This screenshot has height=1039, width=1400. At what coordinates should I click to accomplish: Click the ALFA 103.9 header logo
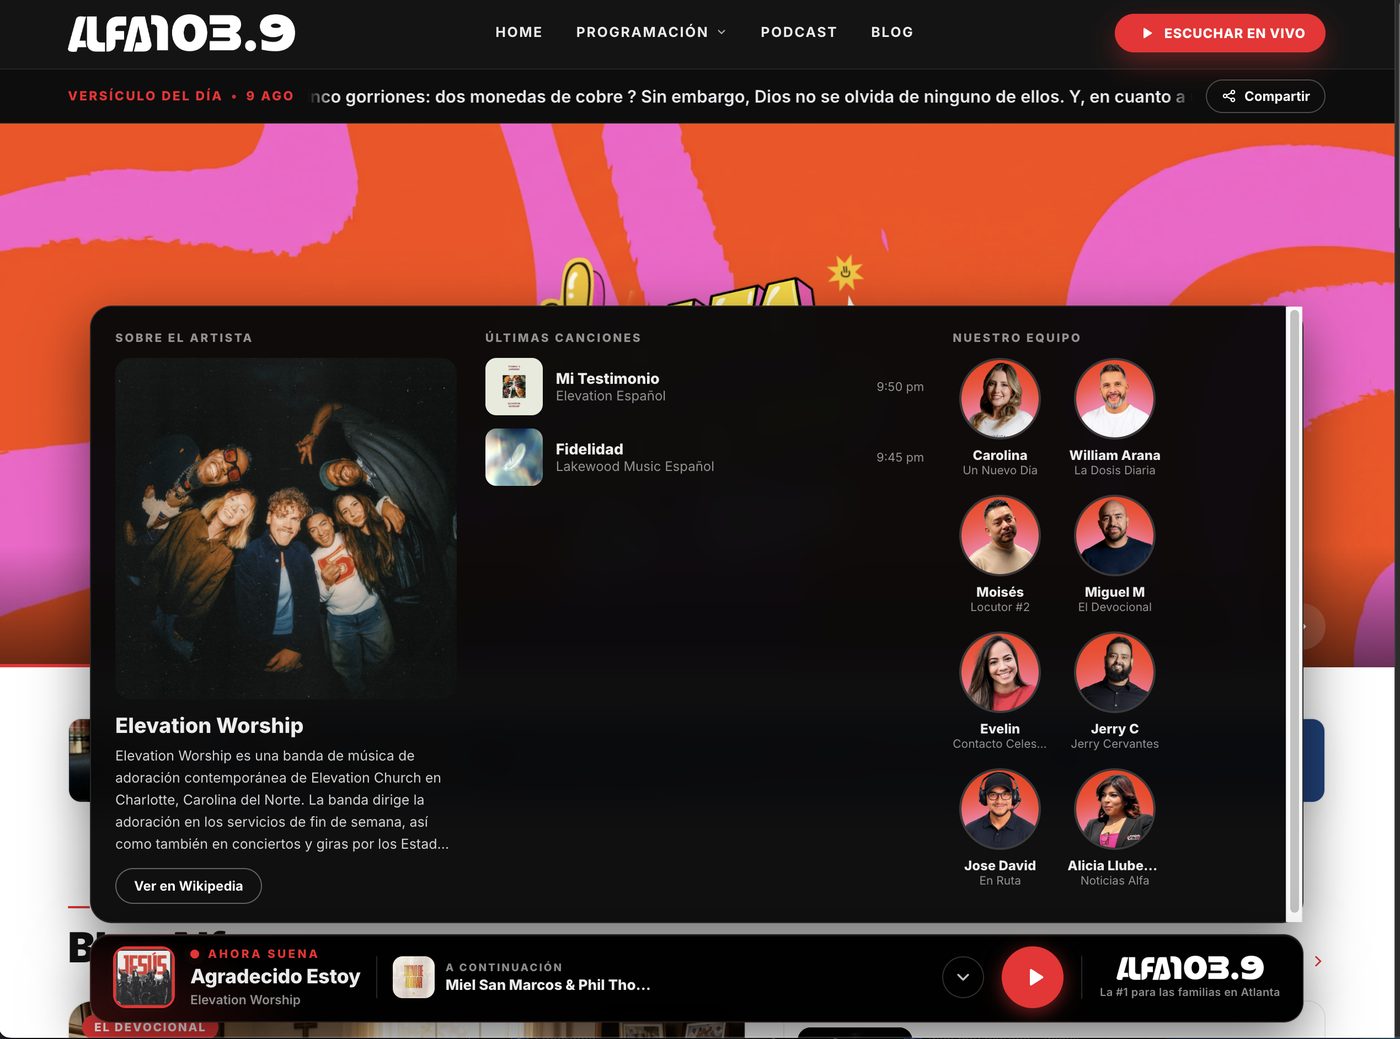coord(182,33)
